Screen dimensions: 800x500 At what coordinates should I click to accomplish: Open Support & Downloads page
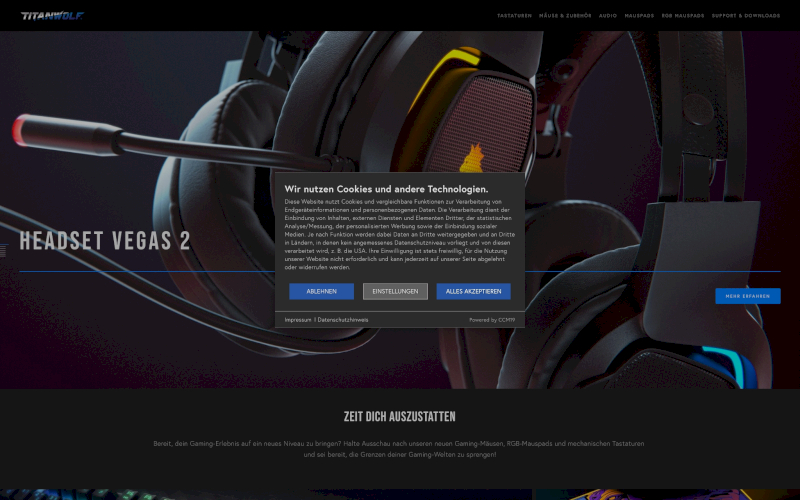pos(745,16)
